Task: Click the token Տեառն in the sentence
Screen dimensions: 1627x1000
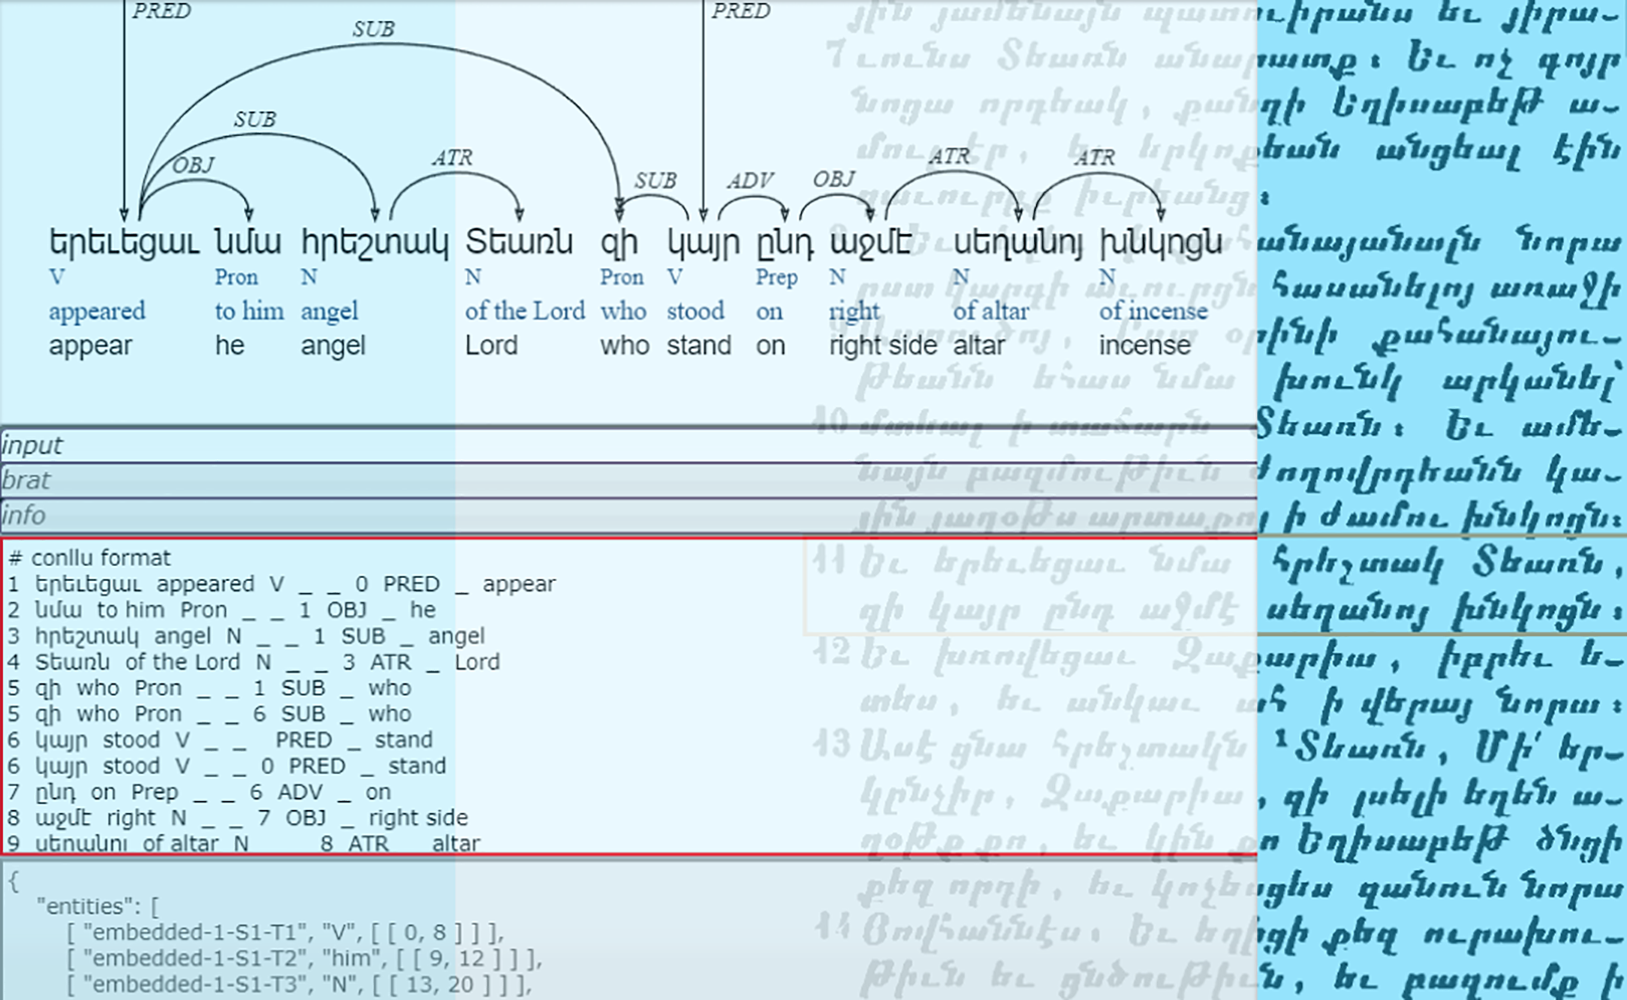Action: pos(519,242)
